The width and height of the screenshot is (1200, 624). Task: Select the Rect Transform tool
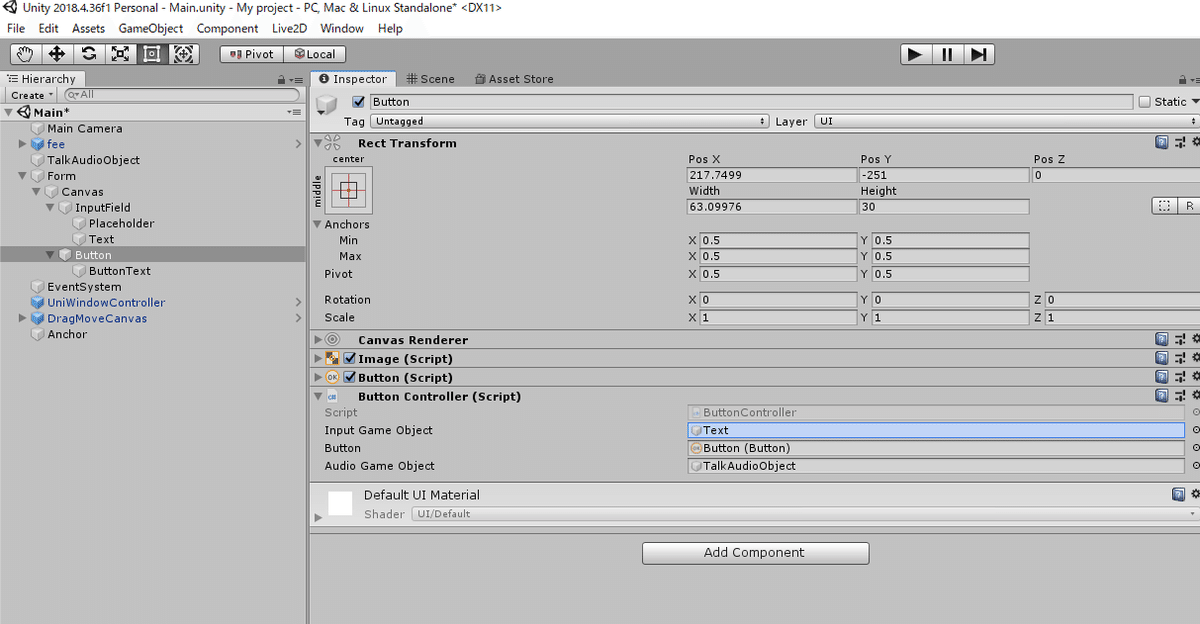pyautogui.click(x=151, y=54)
